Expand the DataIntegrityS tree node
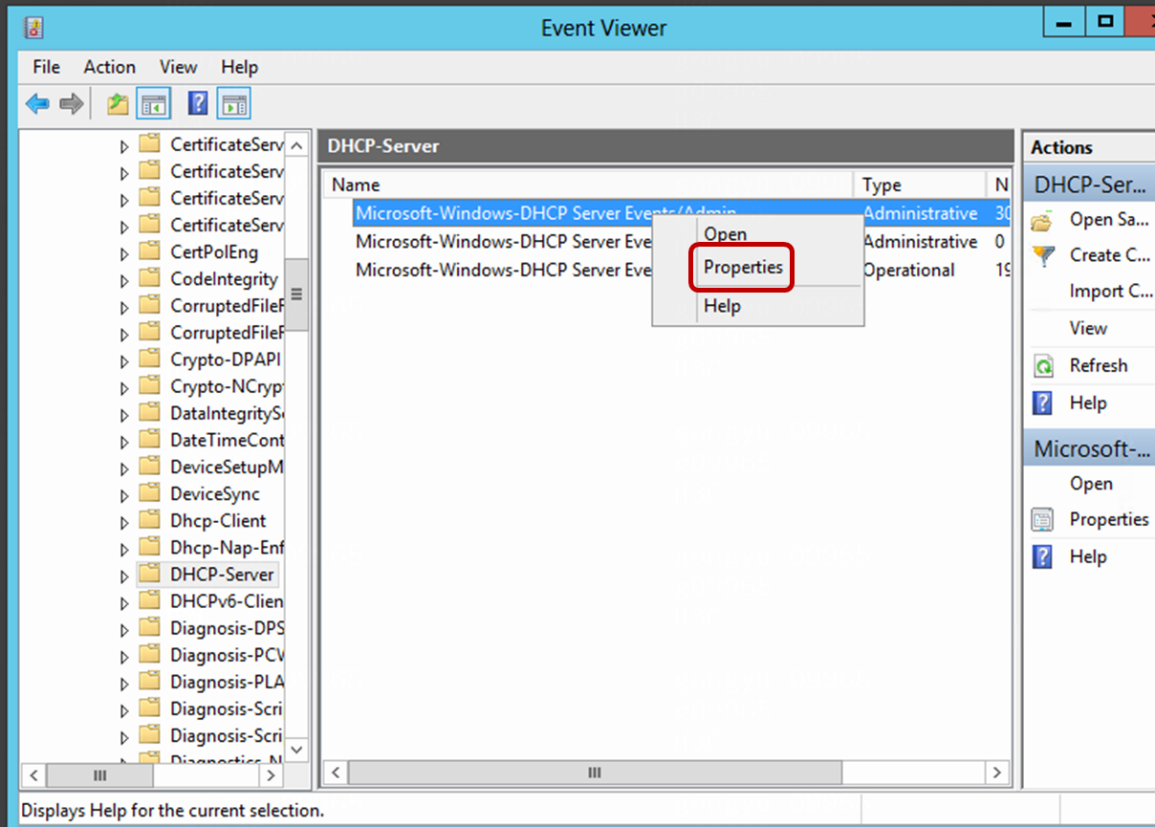This screenshot has height=827, width=1155. (124, 415)
